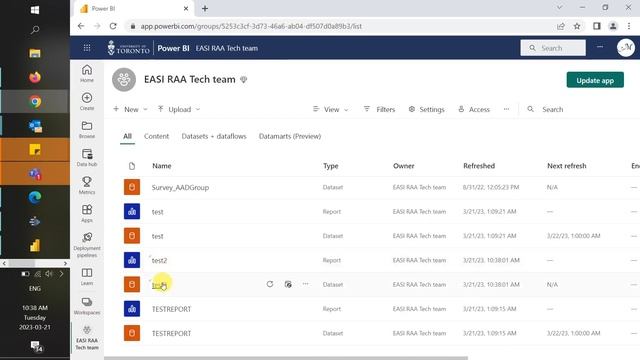Image resolution: width=640 pixels, height=360 pixels.
Task: Expand the Upload dropdown
Action: [179, 109]
